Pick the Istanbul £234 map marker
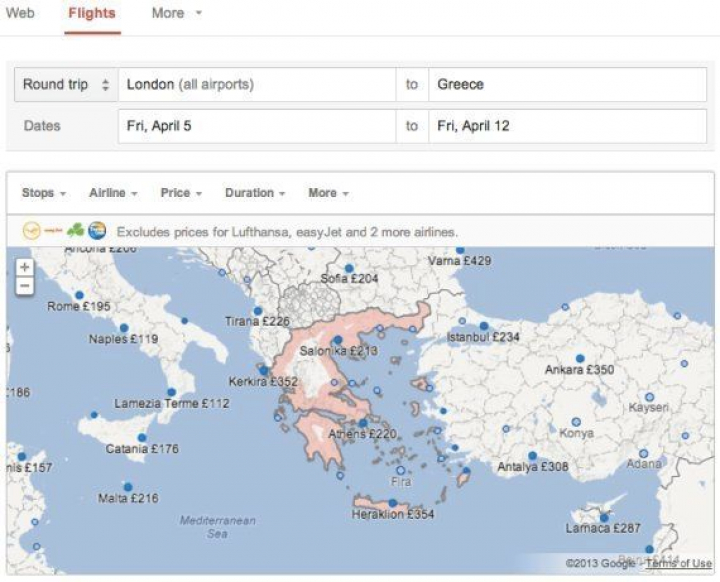Image resolution: width=720 pixels, height=582 pixels. 483,326
